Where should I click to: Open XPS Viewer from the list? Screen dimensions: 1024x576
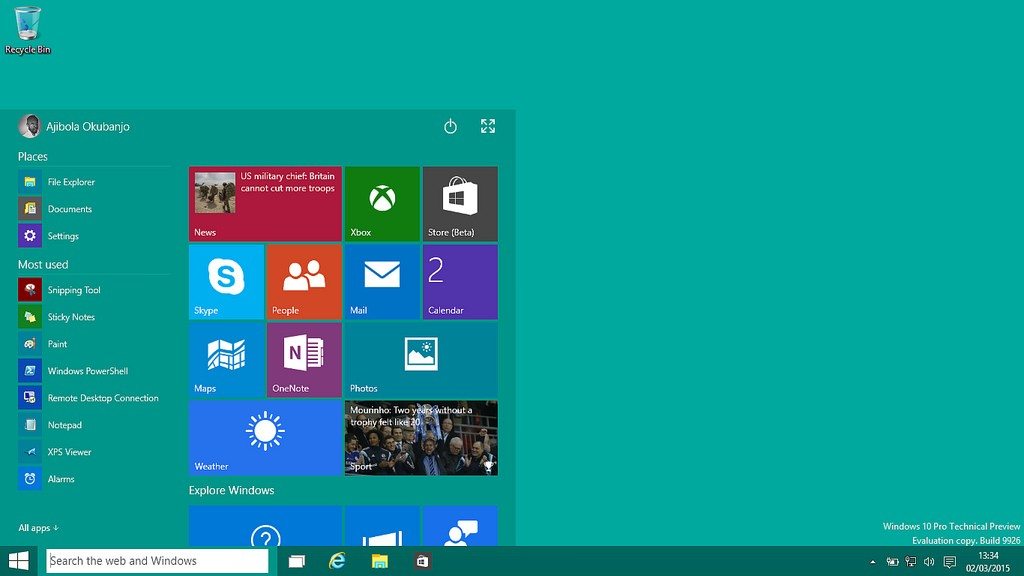tap(94, 452)
